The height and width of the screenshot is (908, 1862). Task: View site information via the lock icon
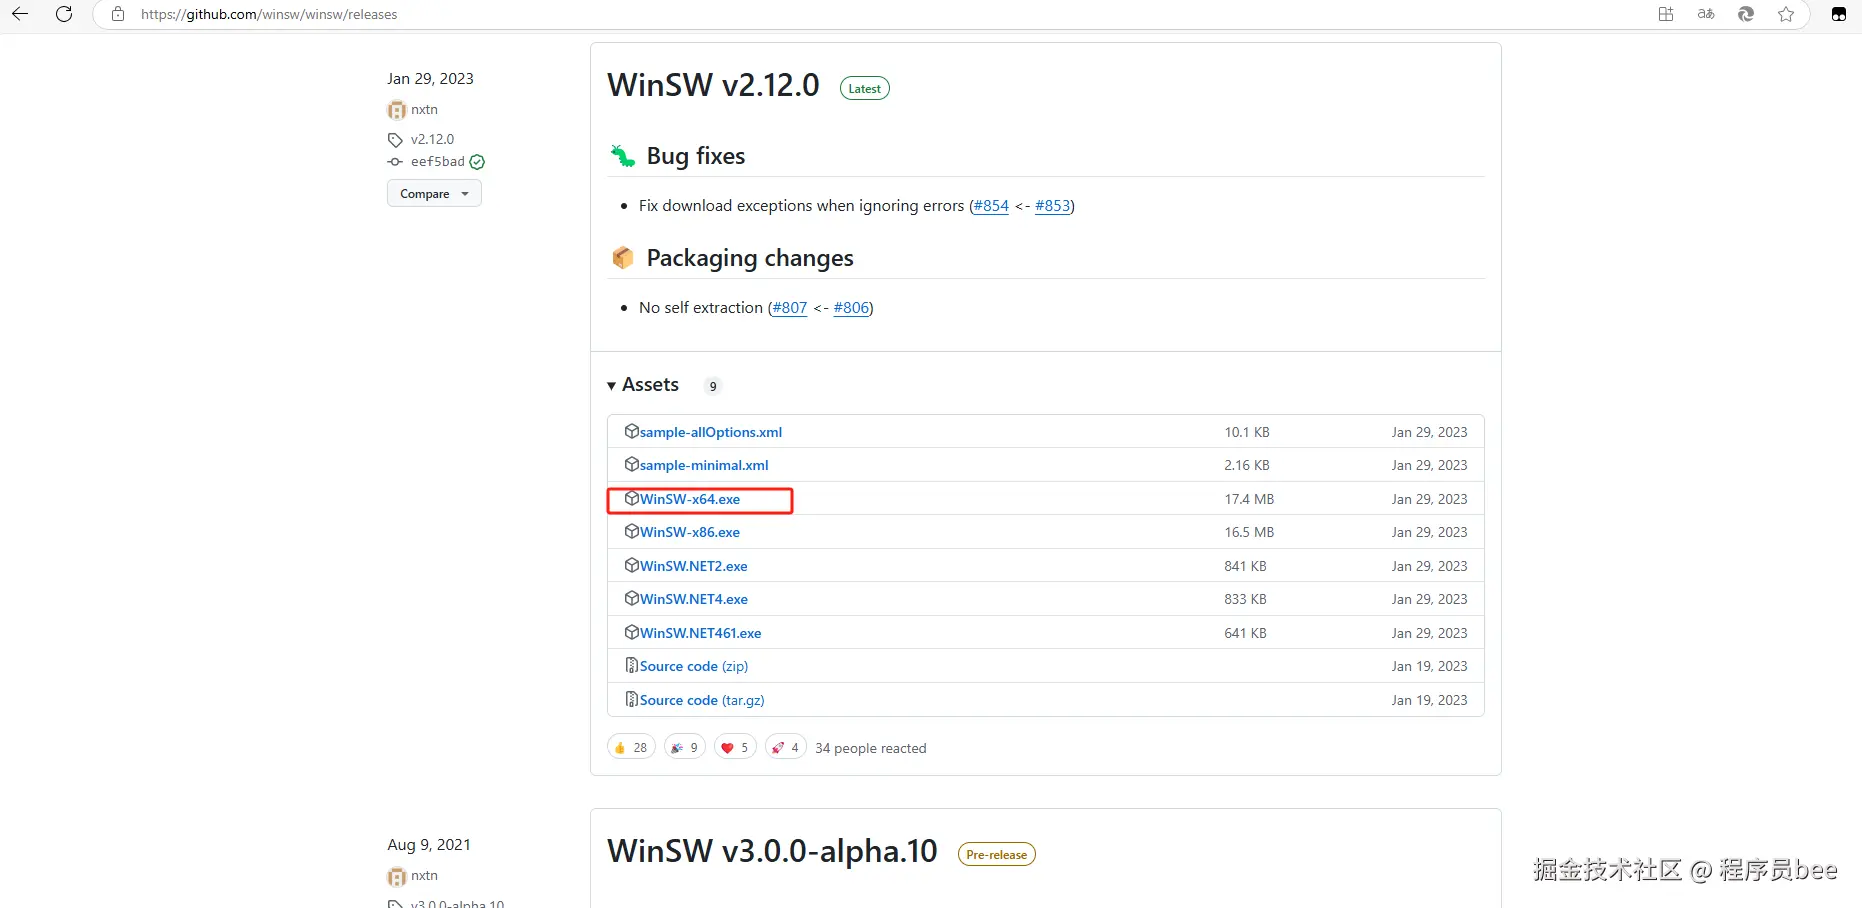point(118,14)
